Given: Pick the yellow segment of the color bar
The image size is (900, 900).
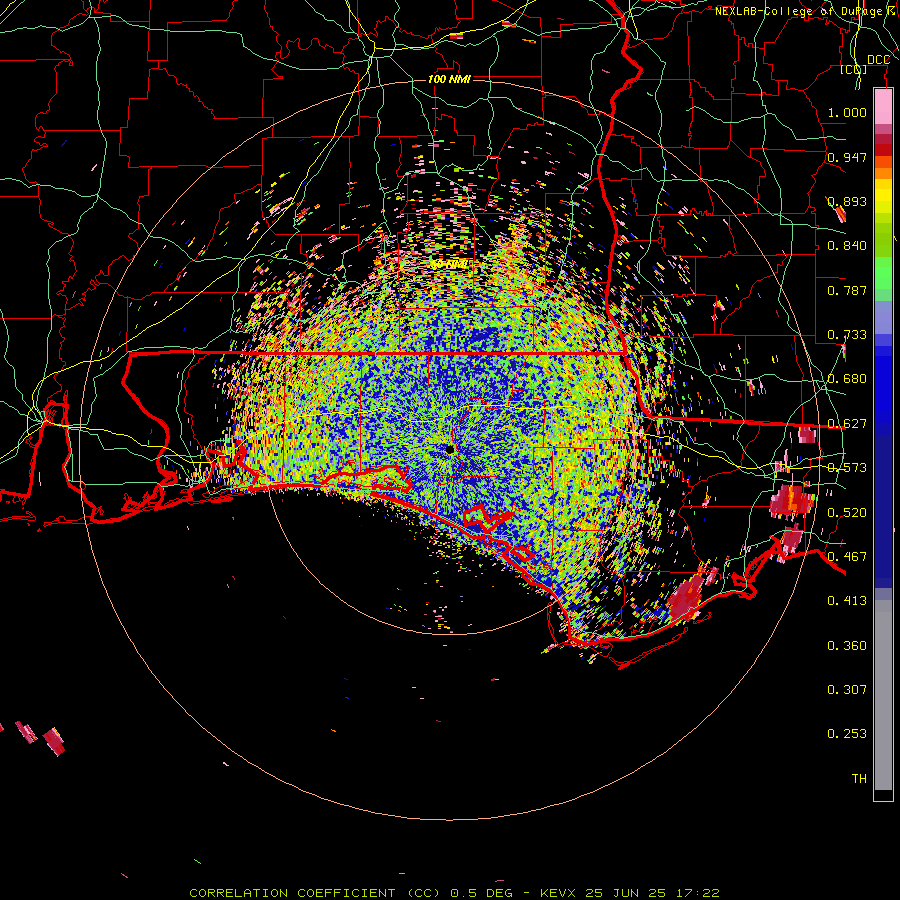Looking at the screenshot, I should [883, 196].
